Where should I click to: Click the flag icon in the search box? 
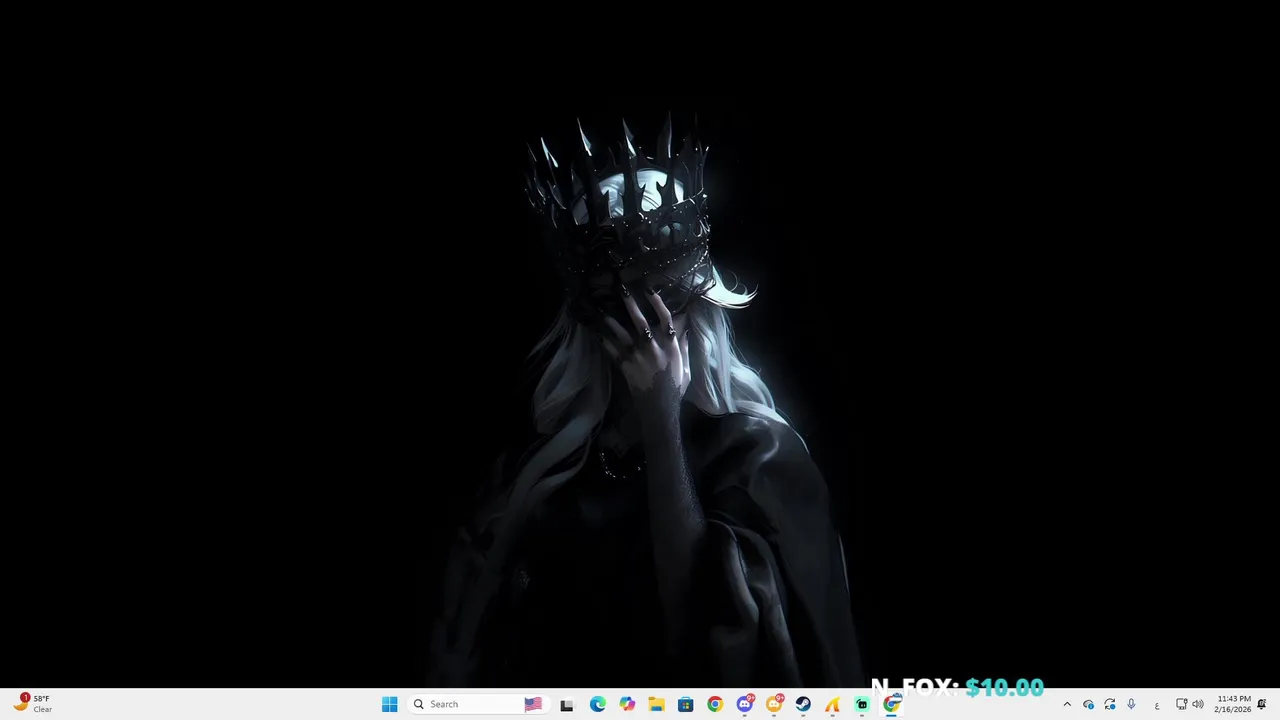(533, 704)
